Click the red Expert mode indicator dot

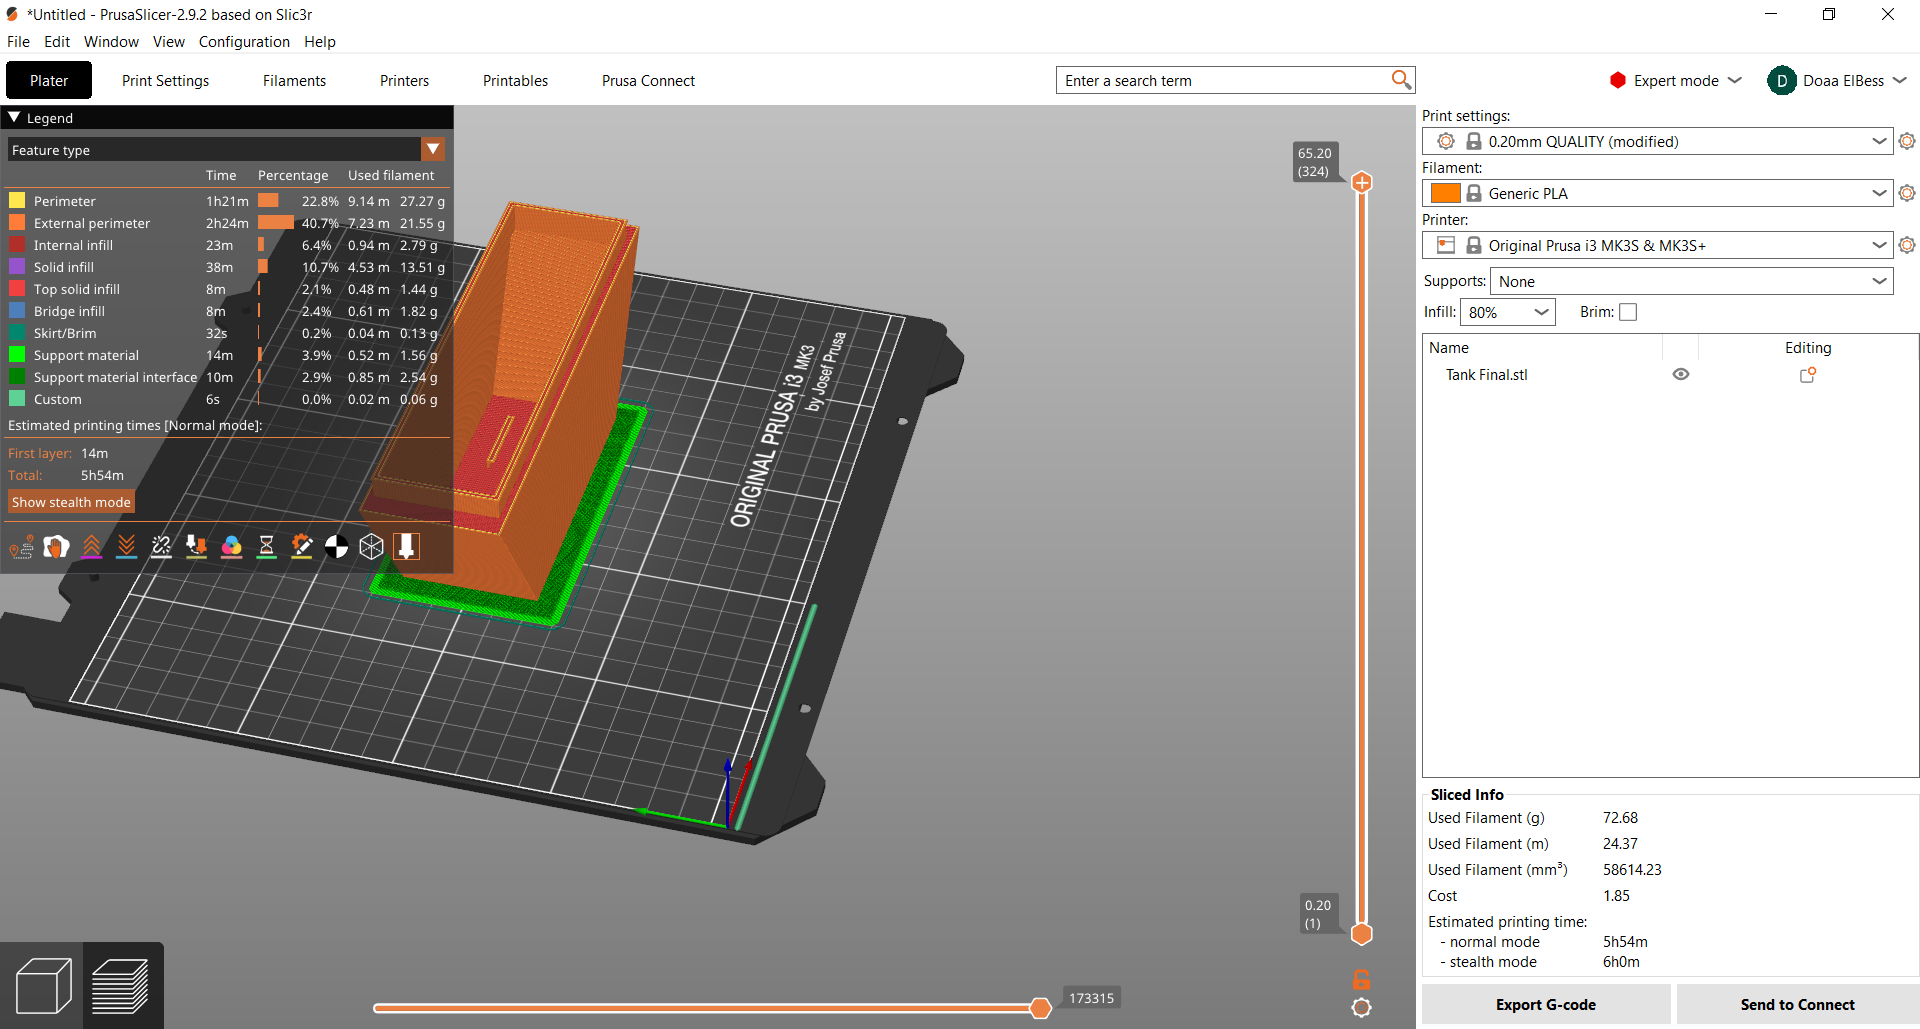(x=1618, y=80)
